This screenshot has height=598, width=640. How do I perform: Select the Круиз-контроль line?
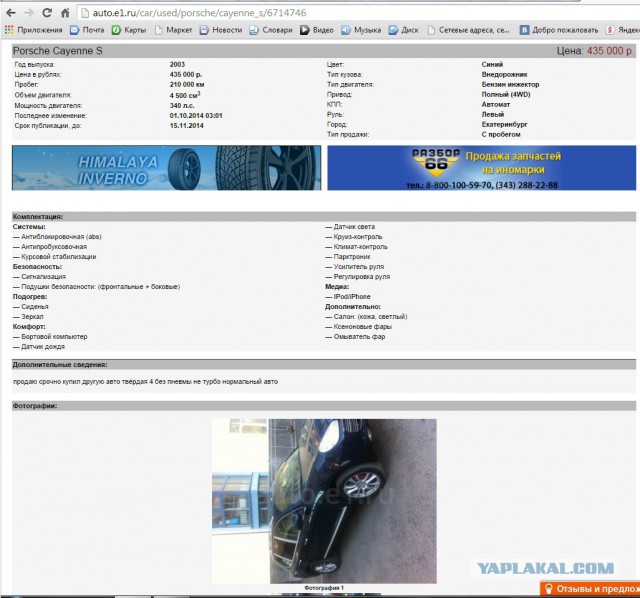(354, 237)
